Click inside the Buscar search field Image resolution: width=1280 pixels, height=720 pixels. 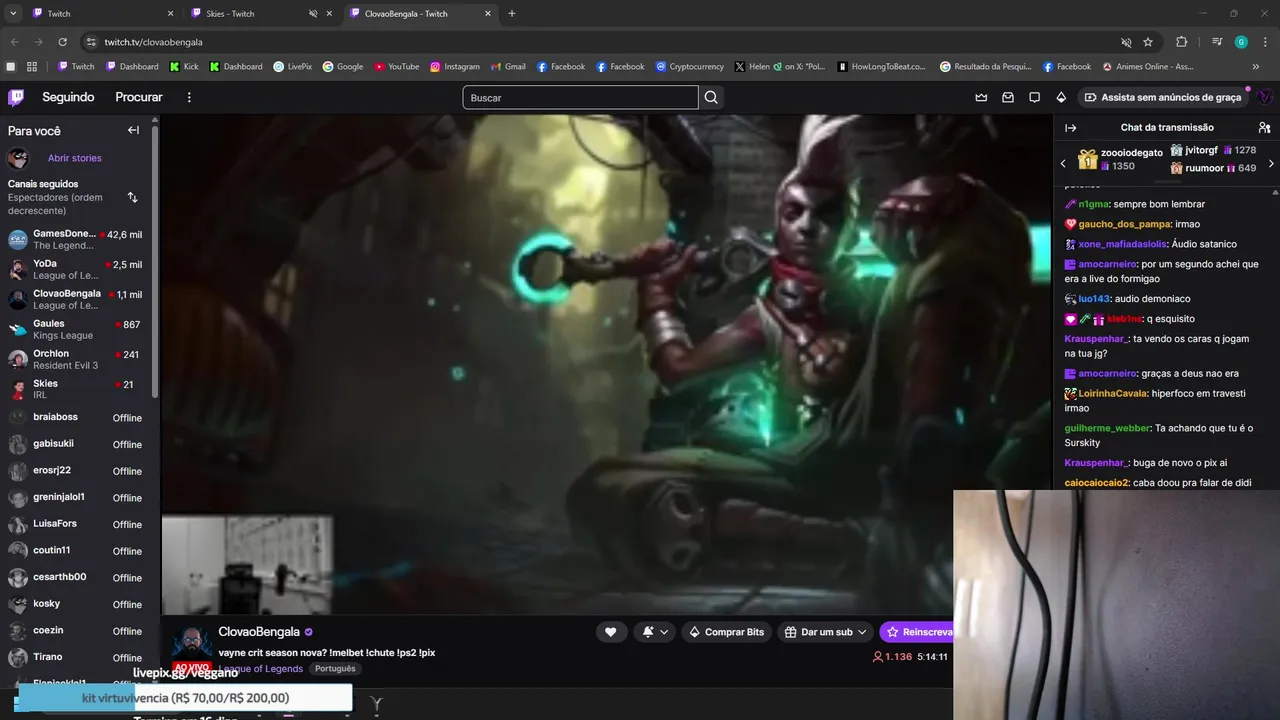(x=580, y=97)
